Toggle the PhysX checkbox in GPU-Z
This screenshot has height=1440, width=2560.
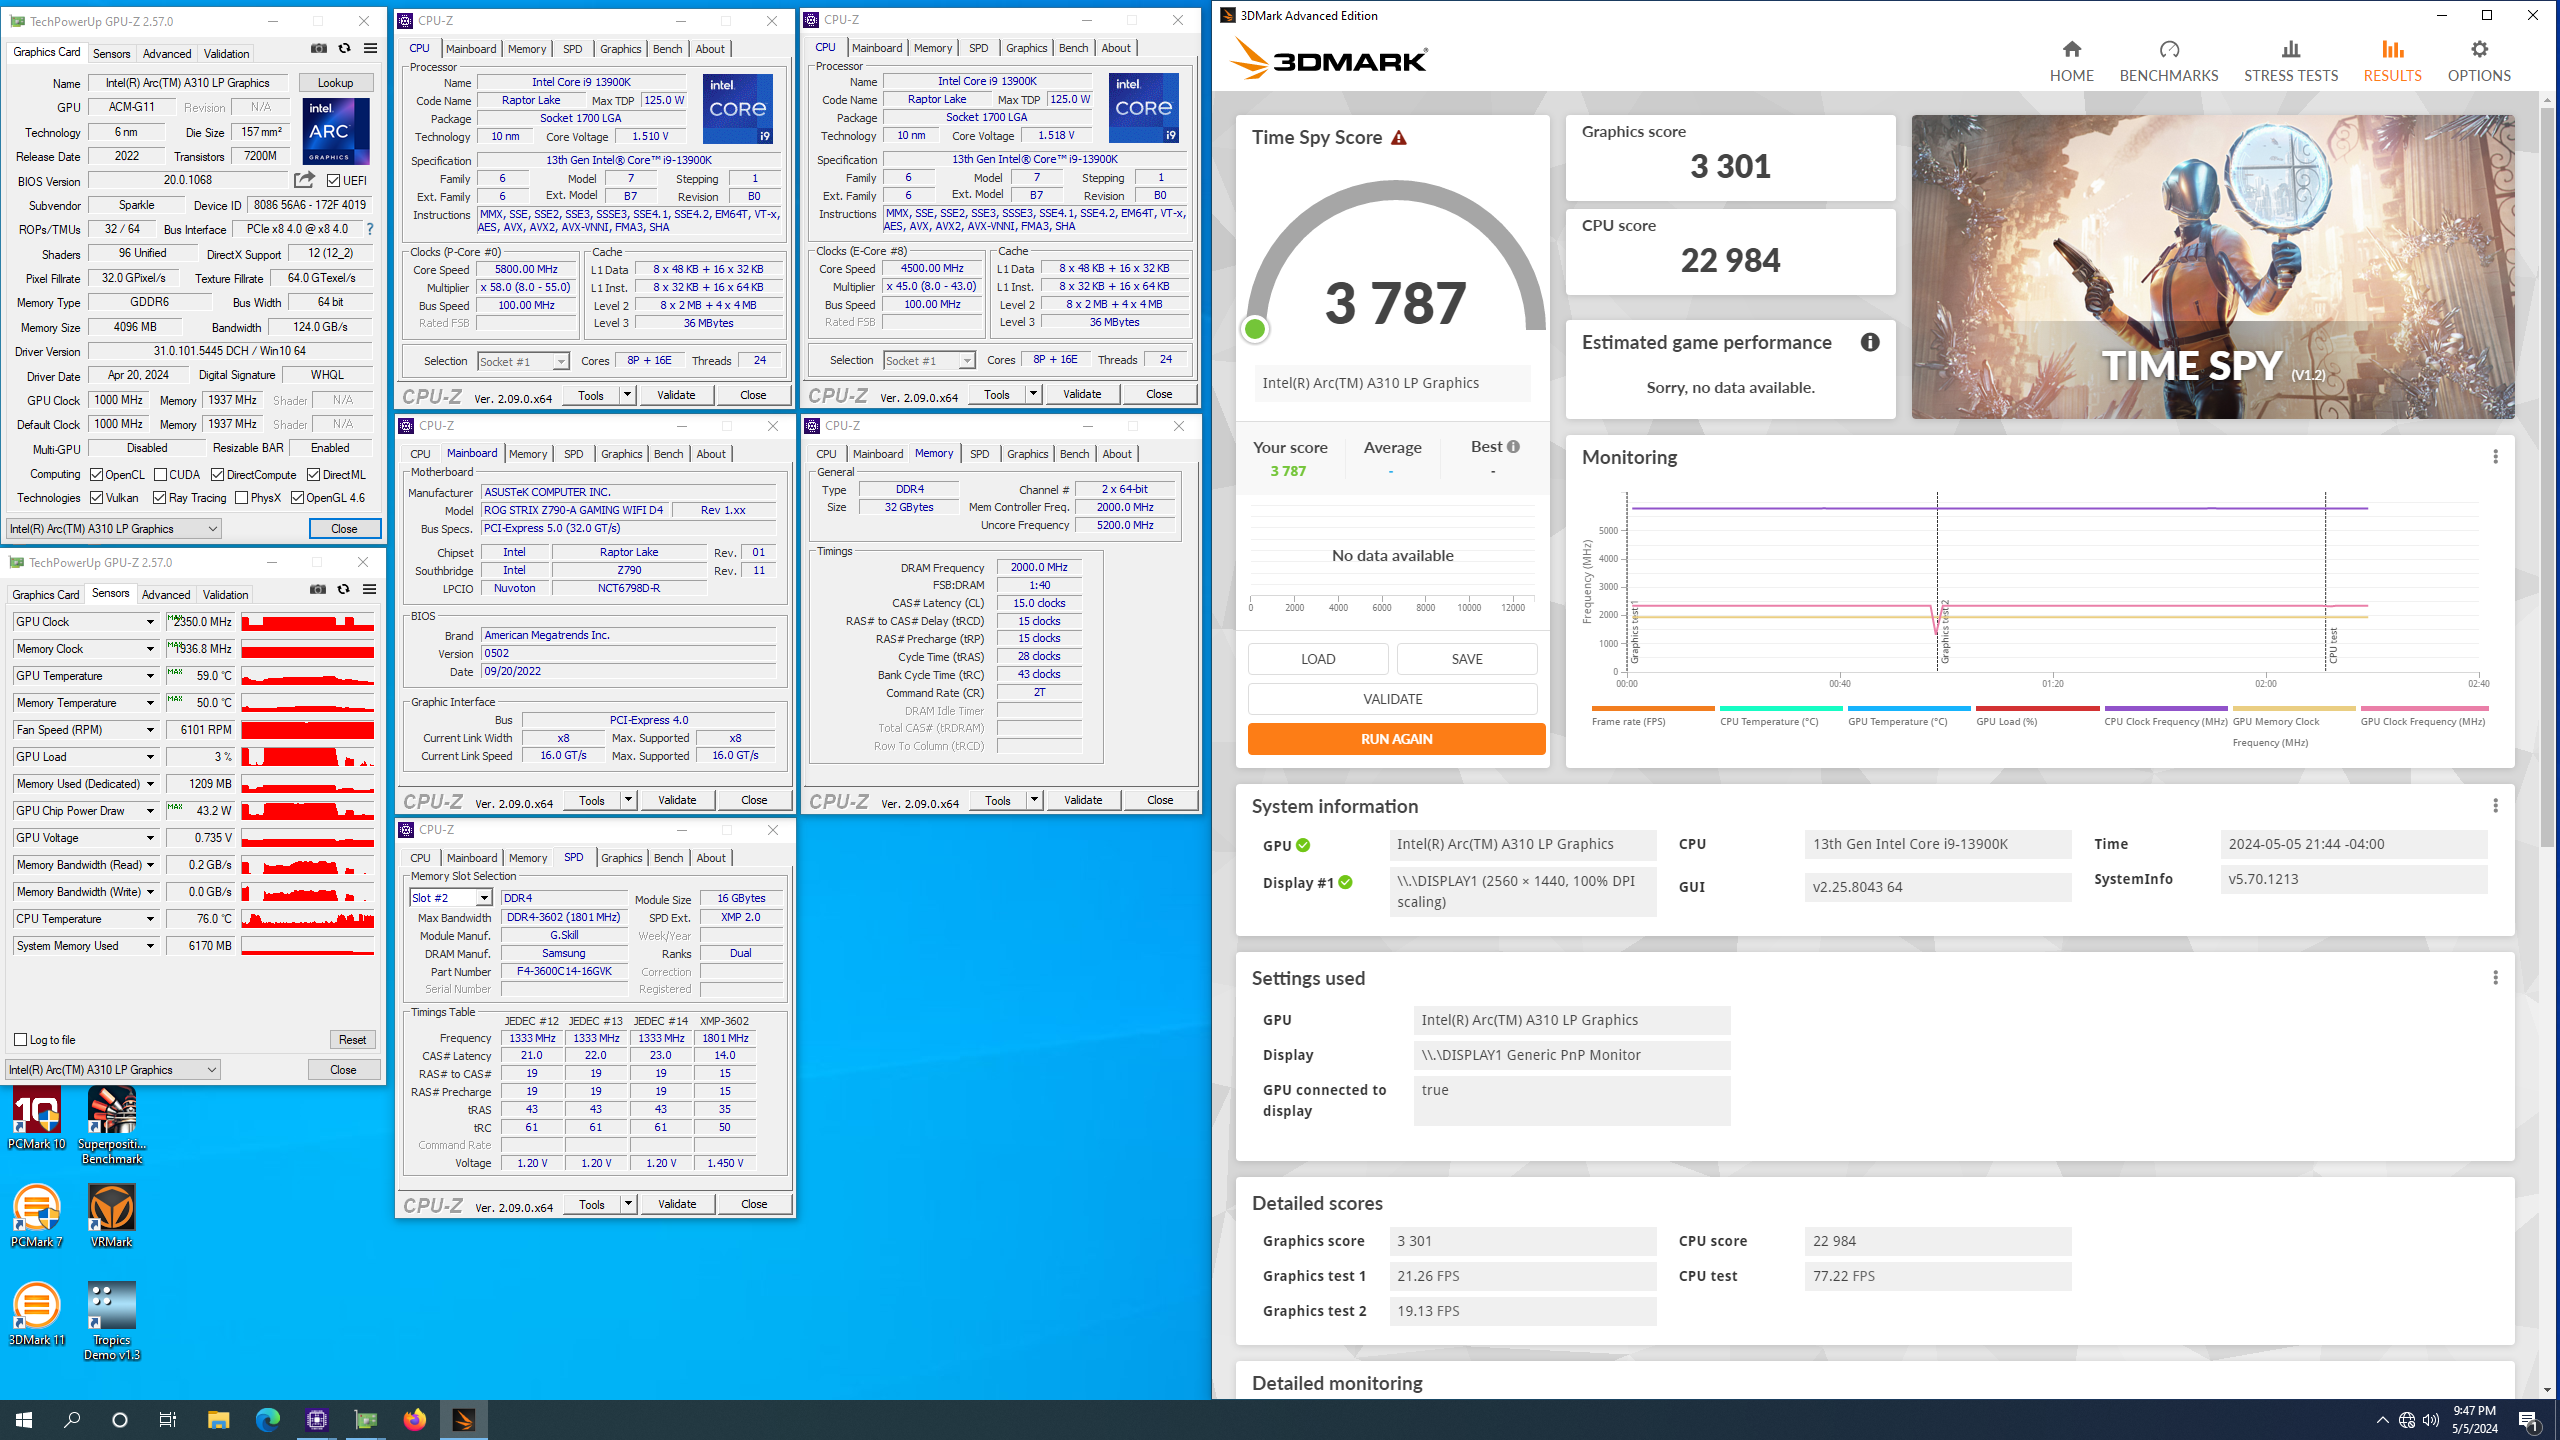tap(241, 498)
